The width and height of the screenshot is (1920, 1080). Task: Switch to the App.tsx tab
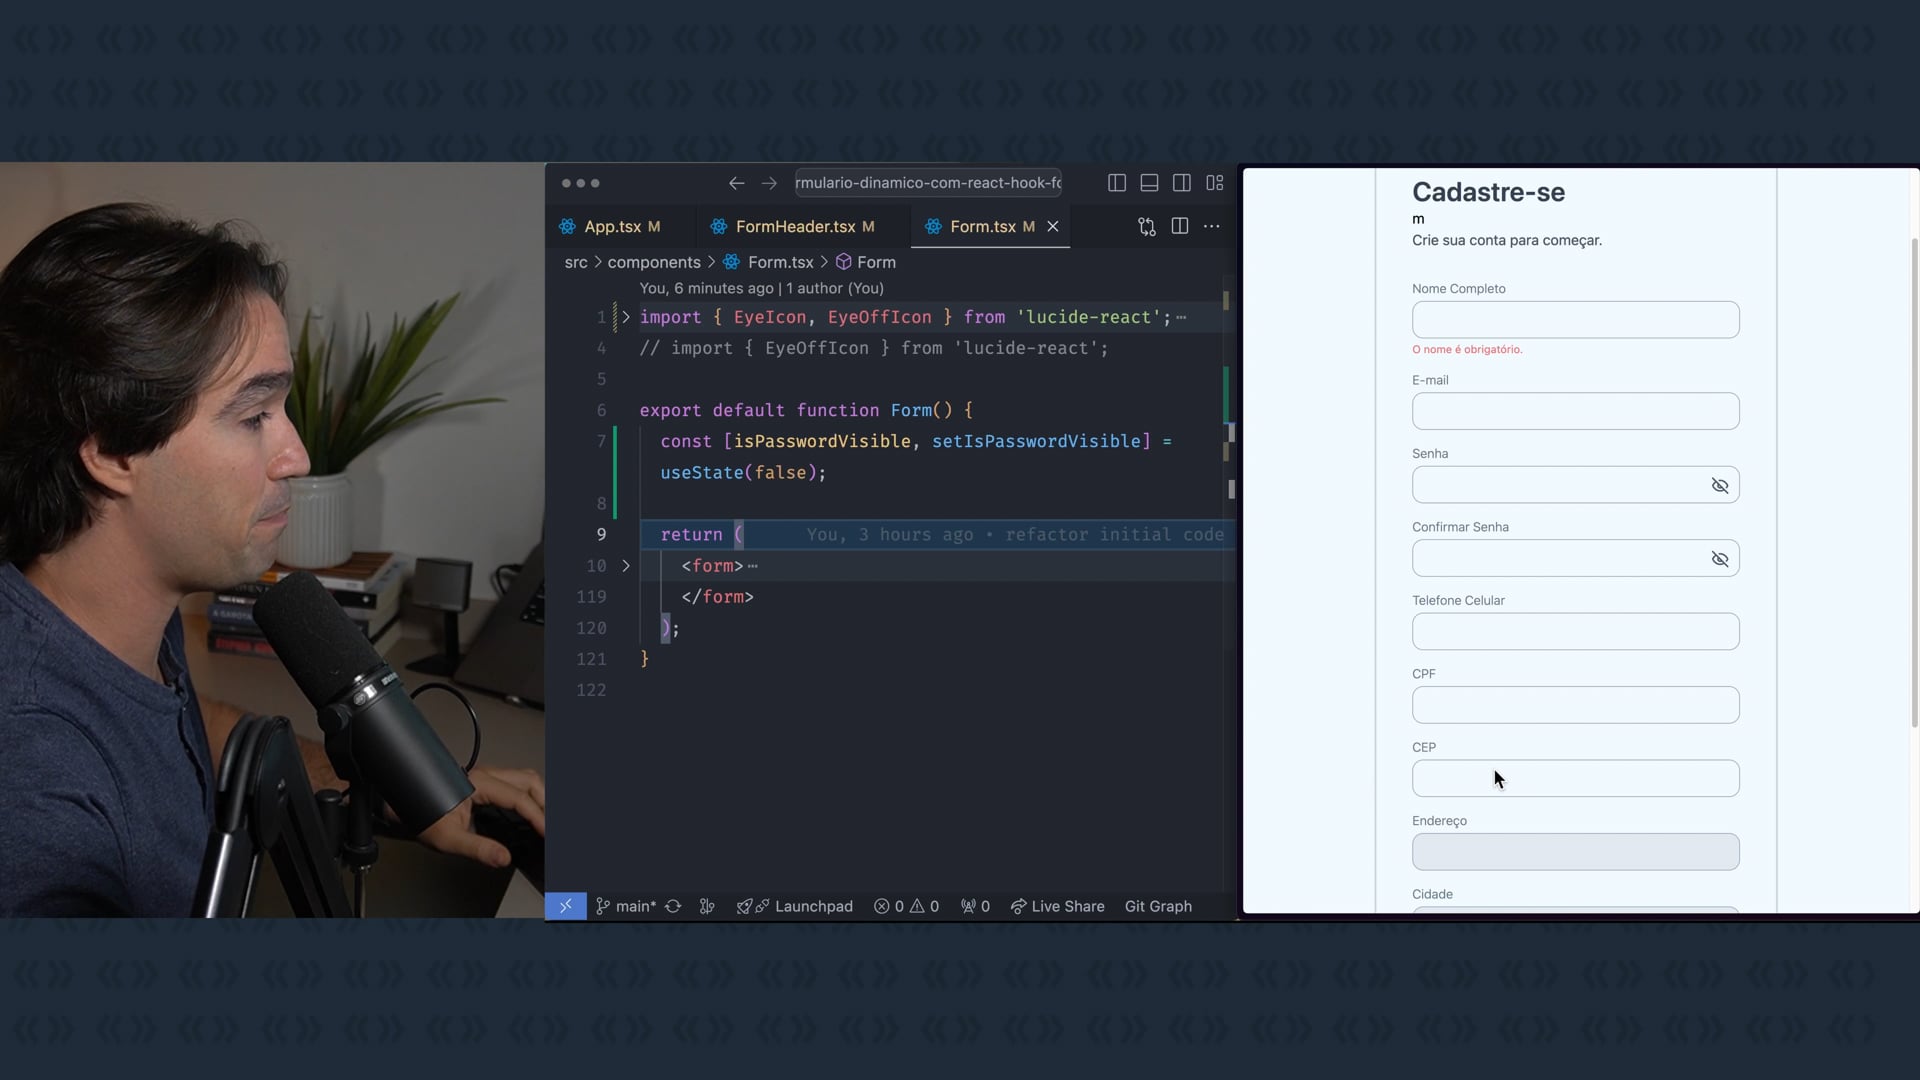click(x=611, y=227)
